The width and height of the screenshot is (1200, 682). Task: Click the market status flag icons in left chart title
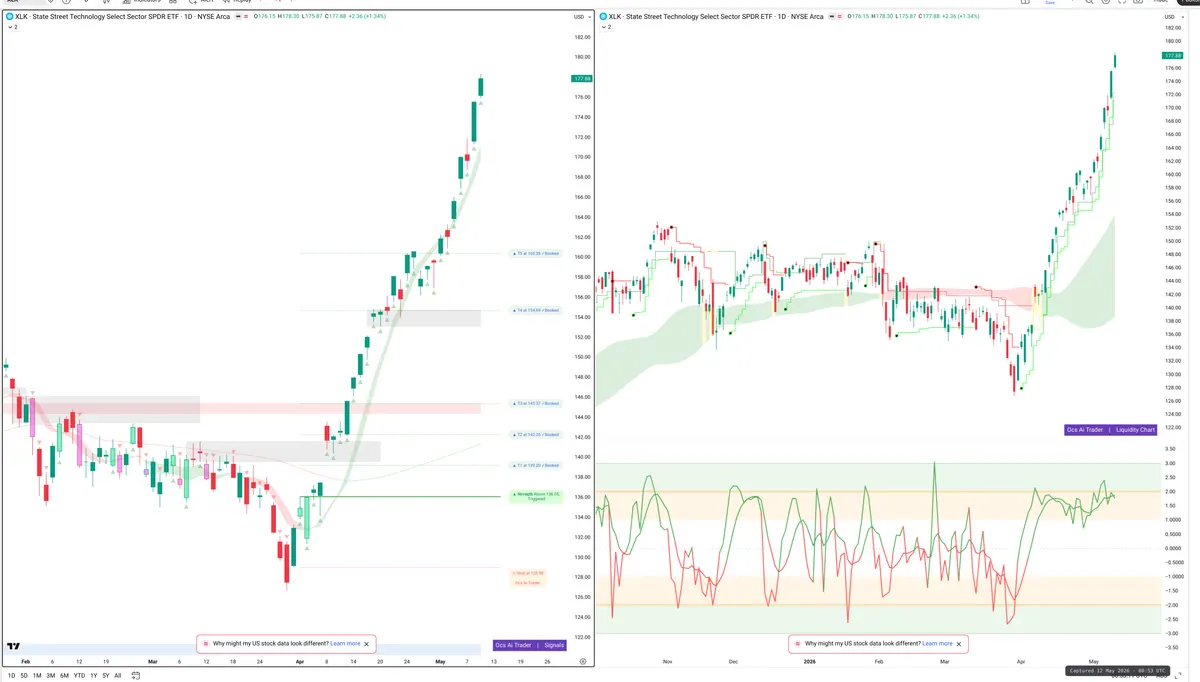241,17
